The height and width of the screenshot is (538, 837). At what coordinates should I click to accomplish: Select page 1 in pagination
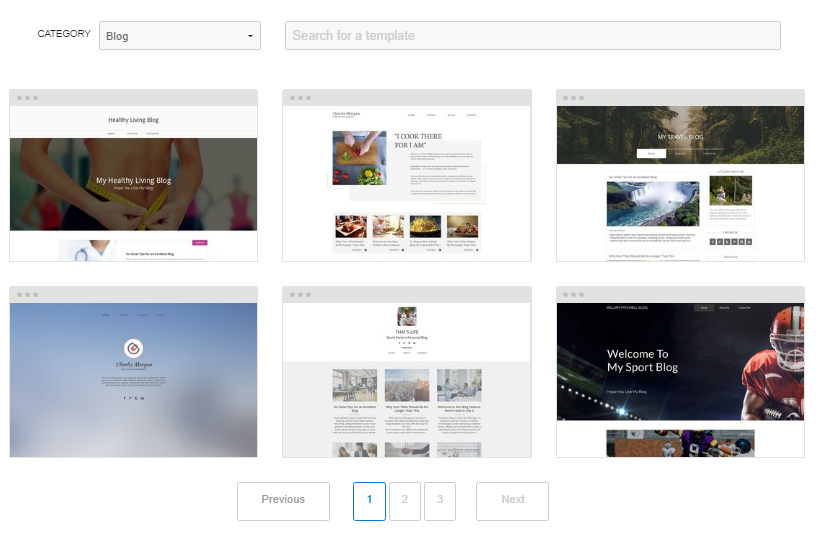[x=369, y=501]
